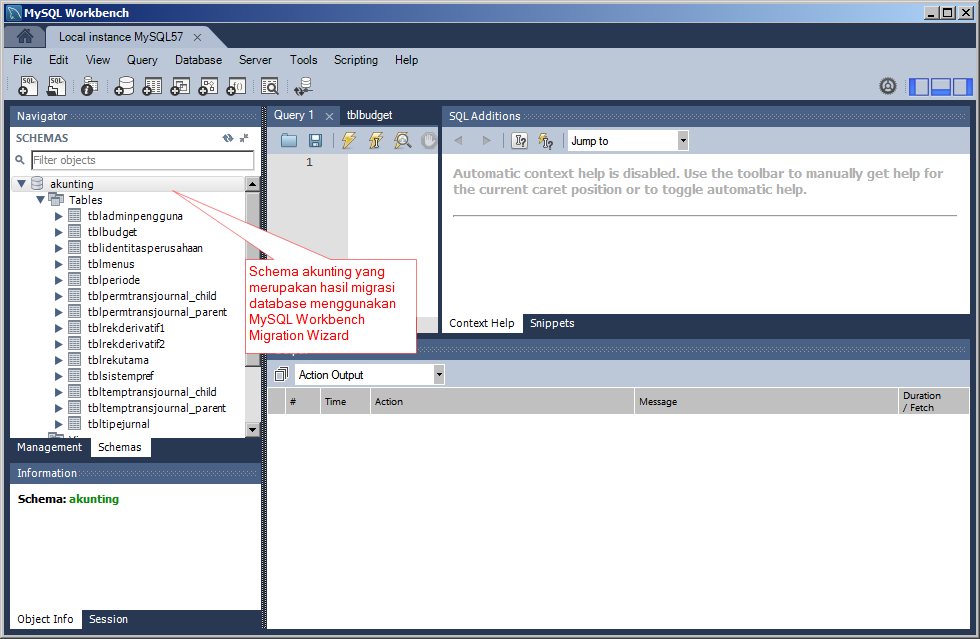This screenshot has height=639, width=980.
Task: Execute the statement under the cursor
Action: pyautogui.click(x=376, y=141)
